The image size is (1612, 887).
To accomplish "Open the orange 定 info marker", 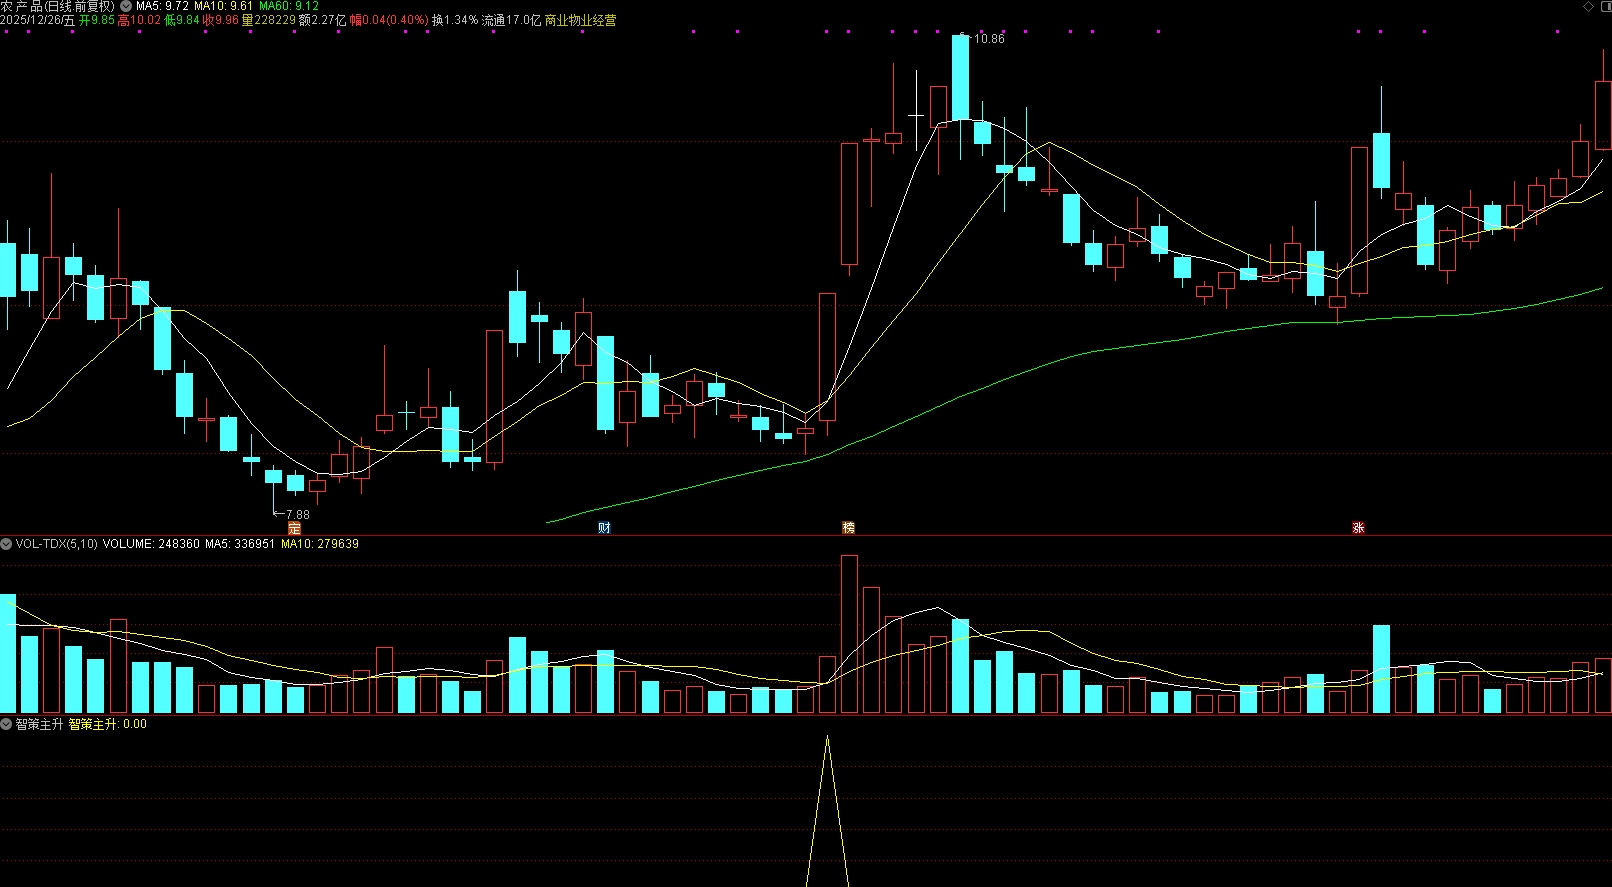I will (x=294, y=528).
